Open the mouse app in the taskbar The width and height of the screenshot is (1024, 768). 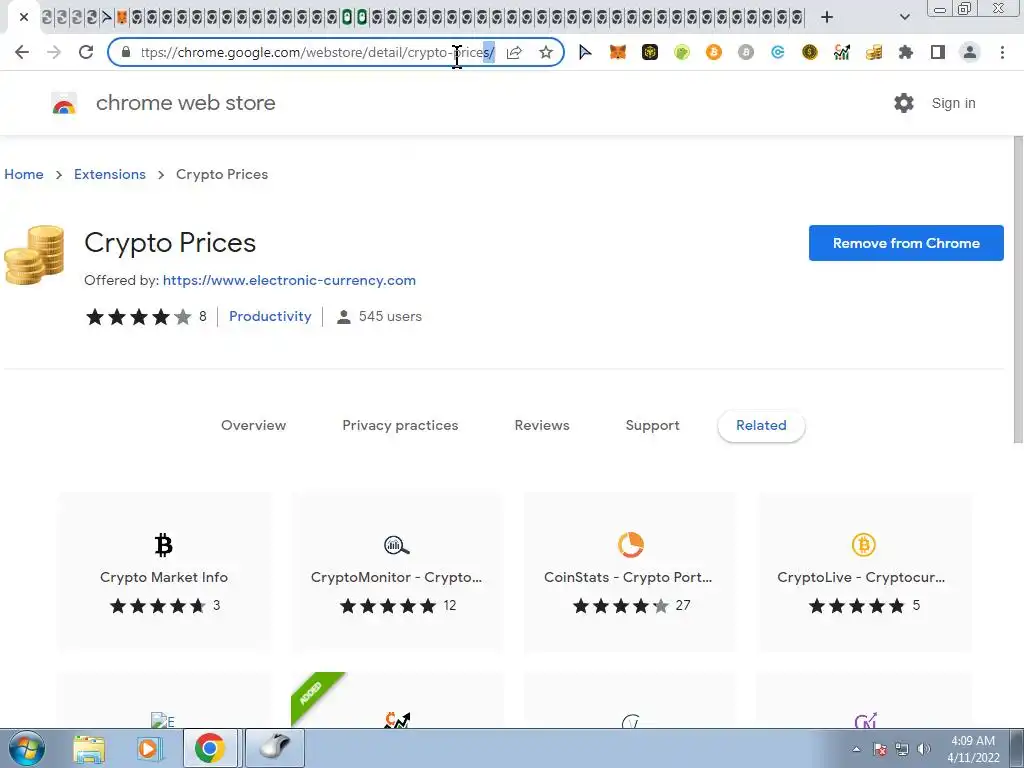[x=274, y=748]
